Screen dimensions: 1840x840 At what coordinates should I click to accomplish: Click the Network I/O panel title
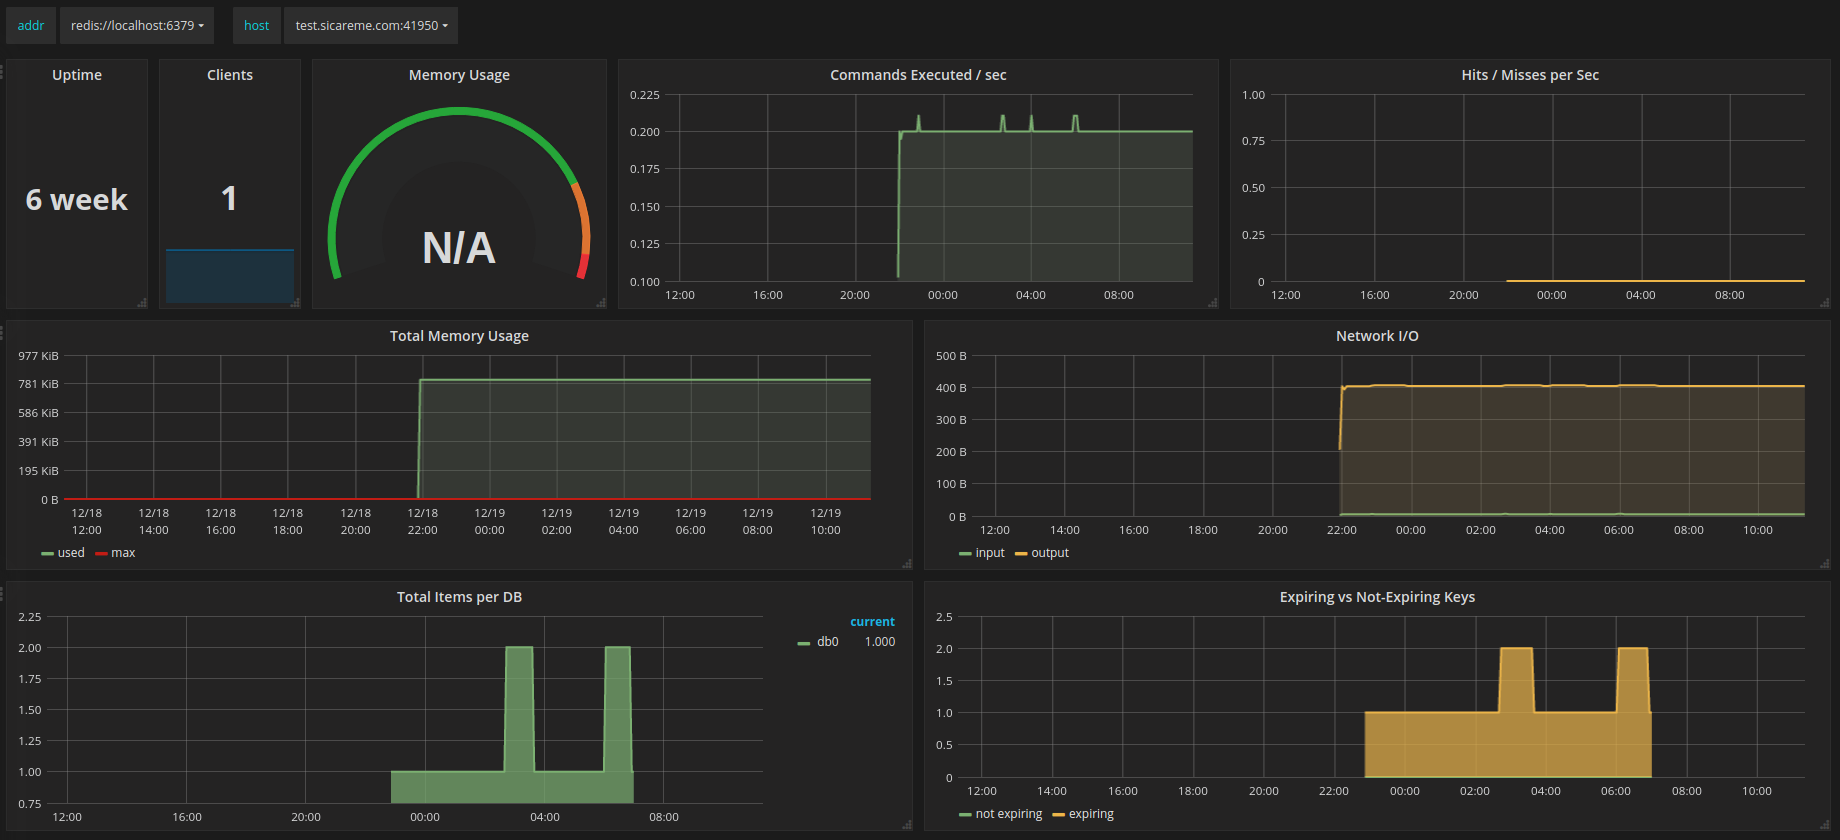tap(1377, 336)
